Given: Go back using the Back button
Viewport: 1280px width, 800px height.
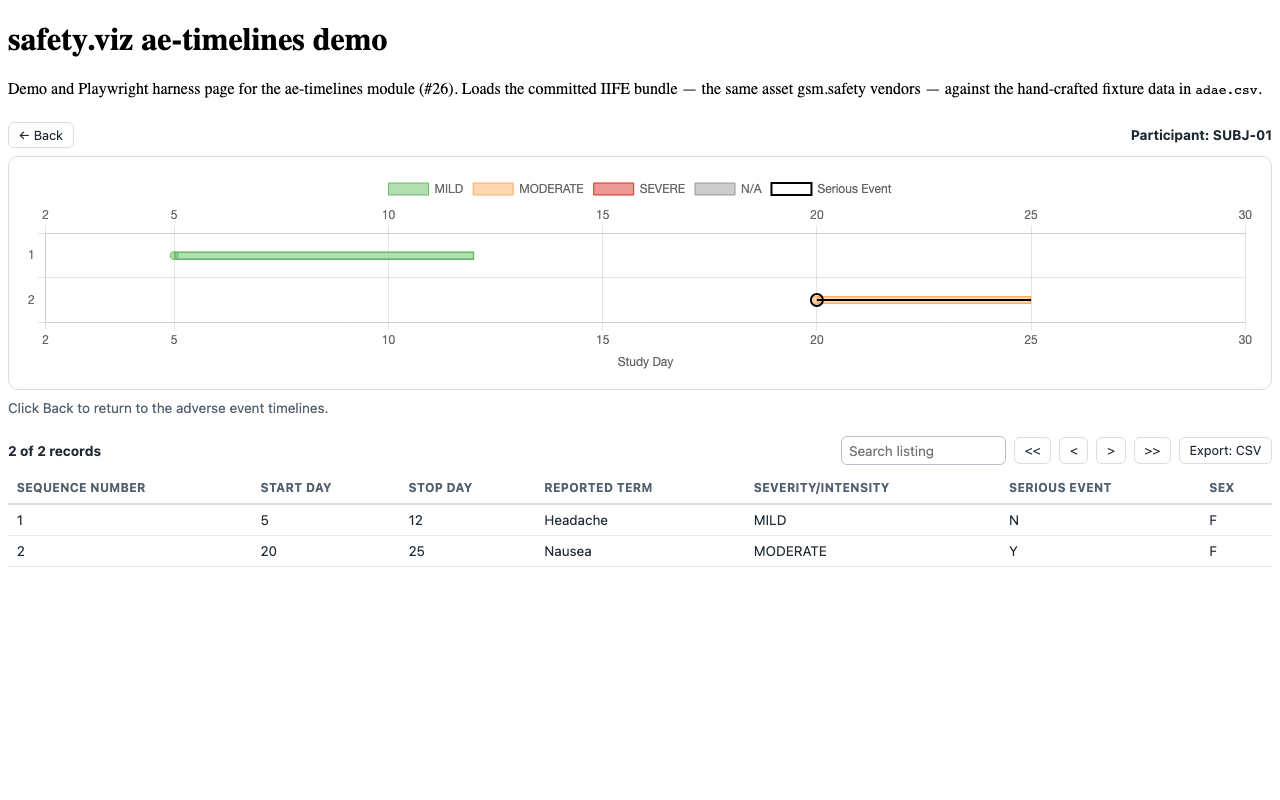Looking at the screenshot, I should pyautogui.click(x=41, y=135).
